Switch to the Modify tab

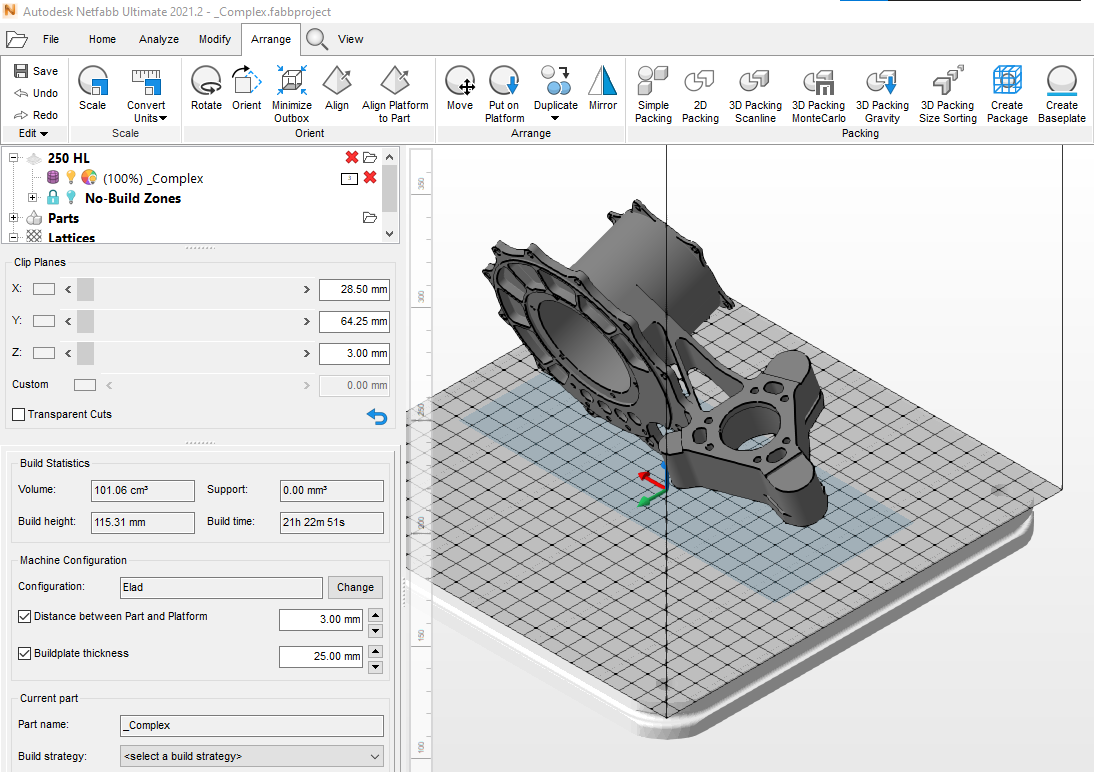click(215, 39)
